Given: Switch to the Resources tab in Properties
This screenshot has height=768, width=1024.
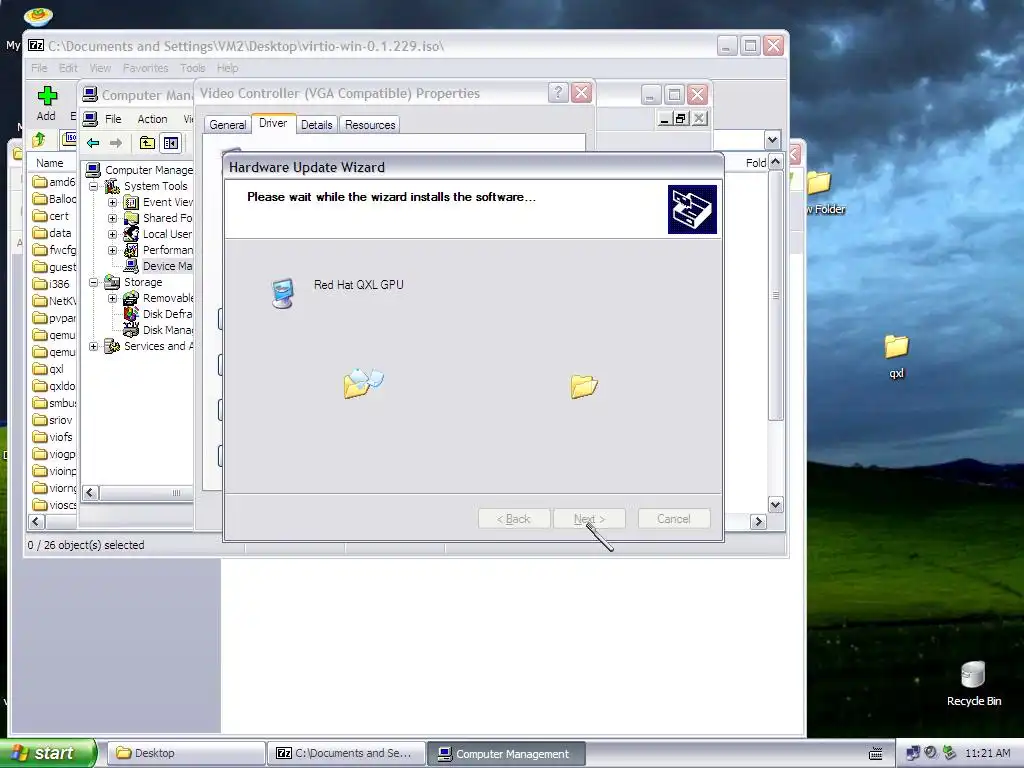Looking at the screenshot, I should click(370, 125).
